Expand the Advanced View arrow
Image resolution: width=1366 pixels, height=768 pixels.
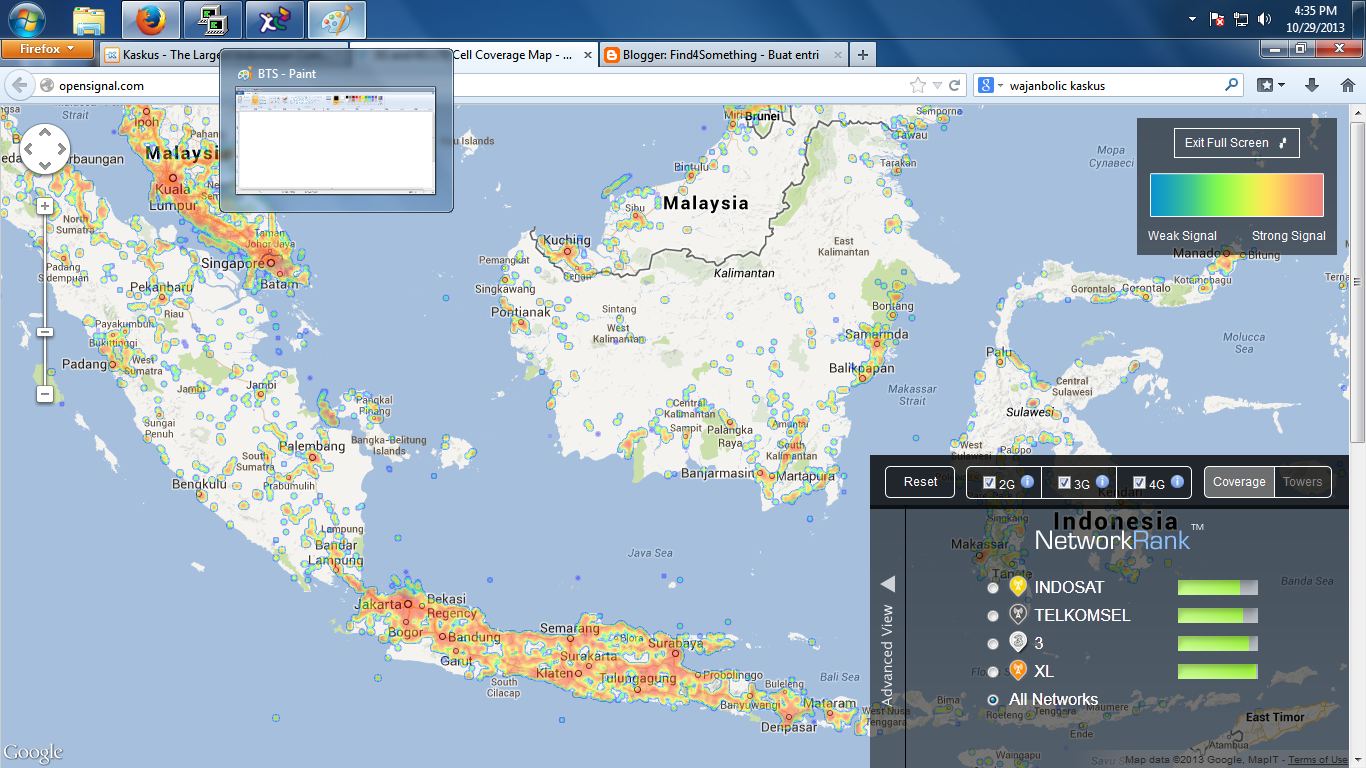point(887,584)
